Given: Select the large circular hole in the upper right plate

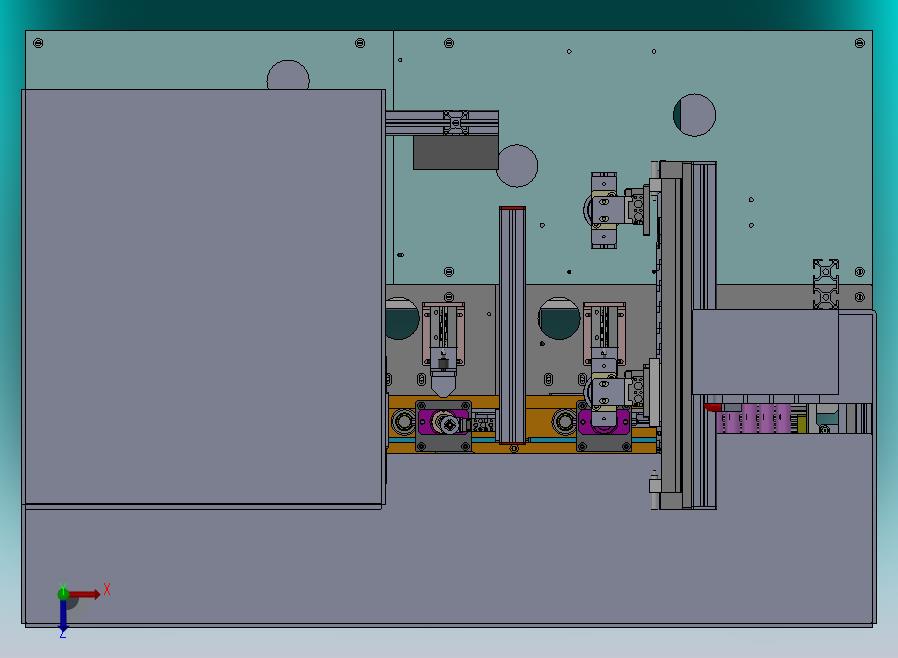Looking at the screenshot, I should (694, 115).
